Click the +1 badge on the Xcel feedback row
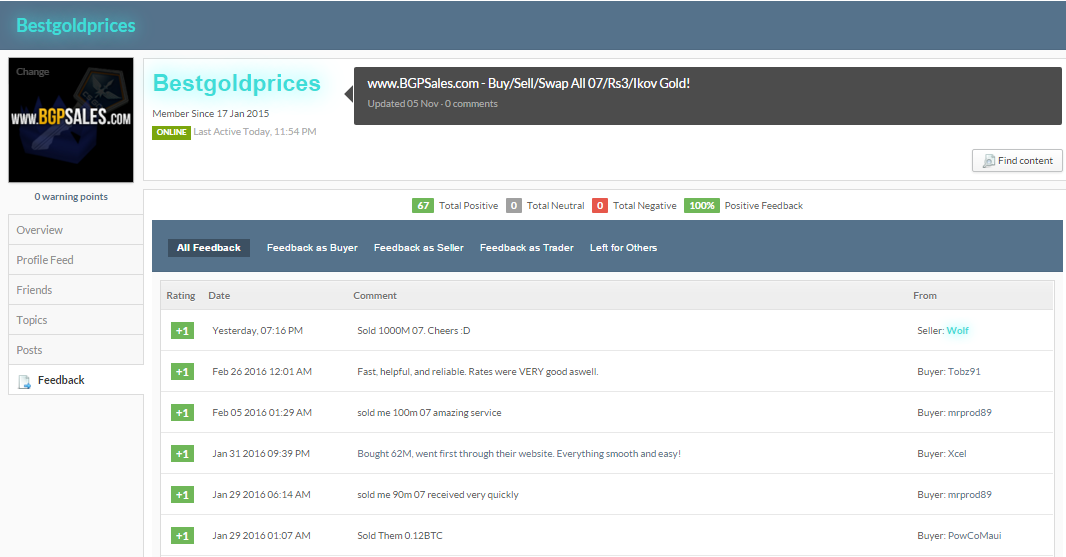 point(182,454)
